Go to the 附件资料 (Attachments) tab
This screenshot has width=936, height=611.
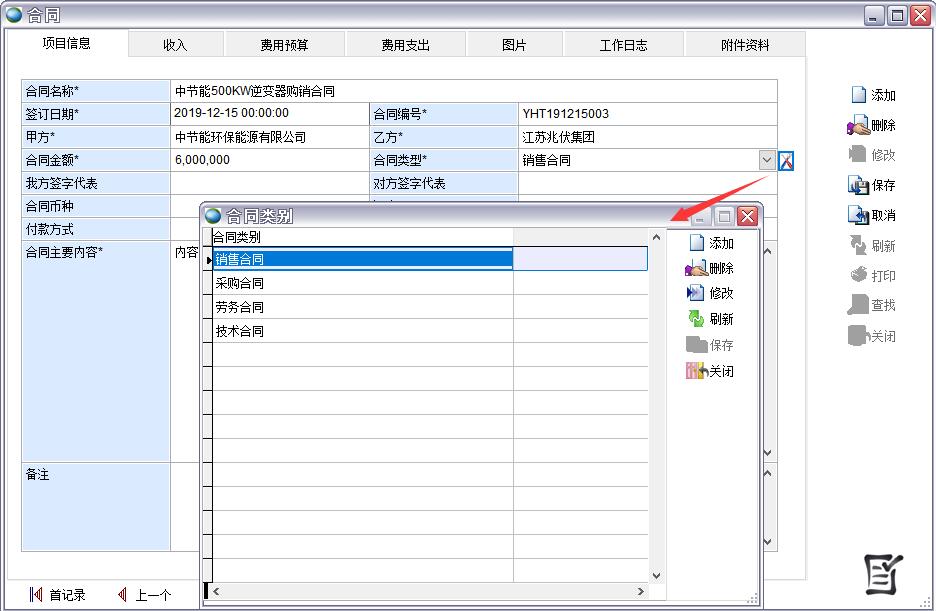tap(745, 45)
